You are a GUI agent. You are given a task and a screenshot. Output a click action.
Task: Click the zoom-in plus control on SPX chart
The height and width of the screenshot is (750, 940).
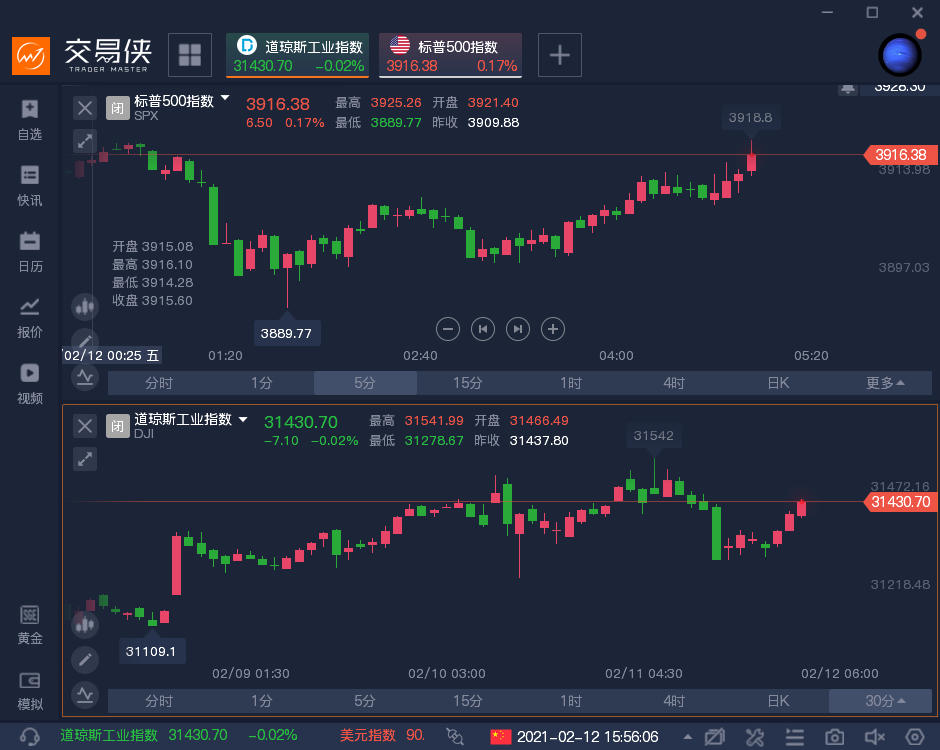[552, 329]
